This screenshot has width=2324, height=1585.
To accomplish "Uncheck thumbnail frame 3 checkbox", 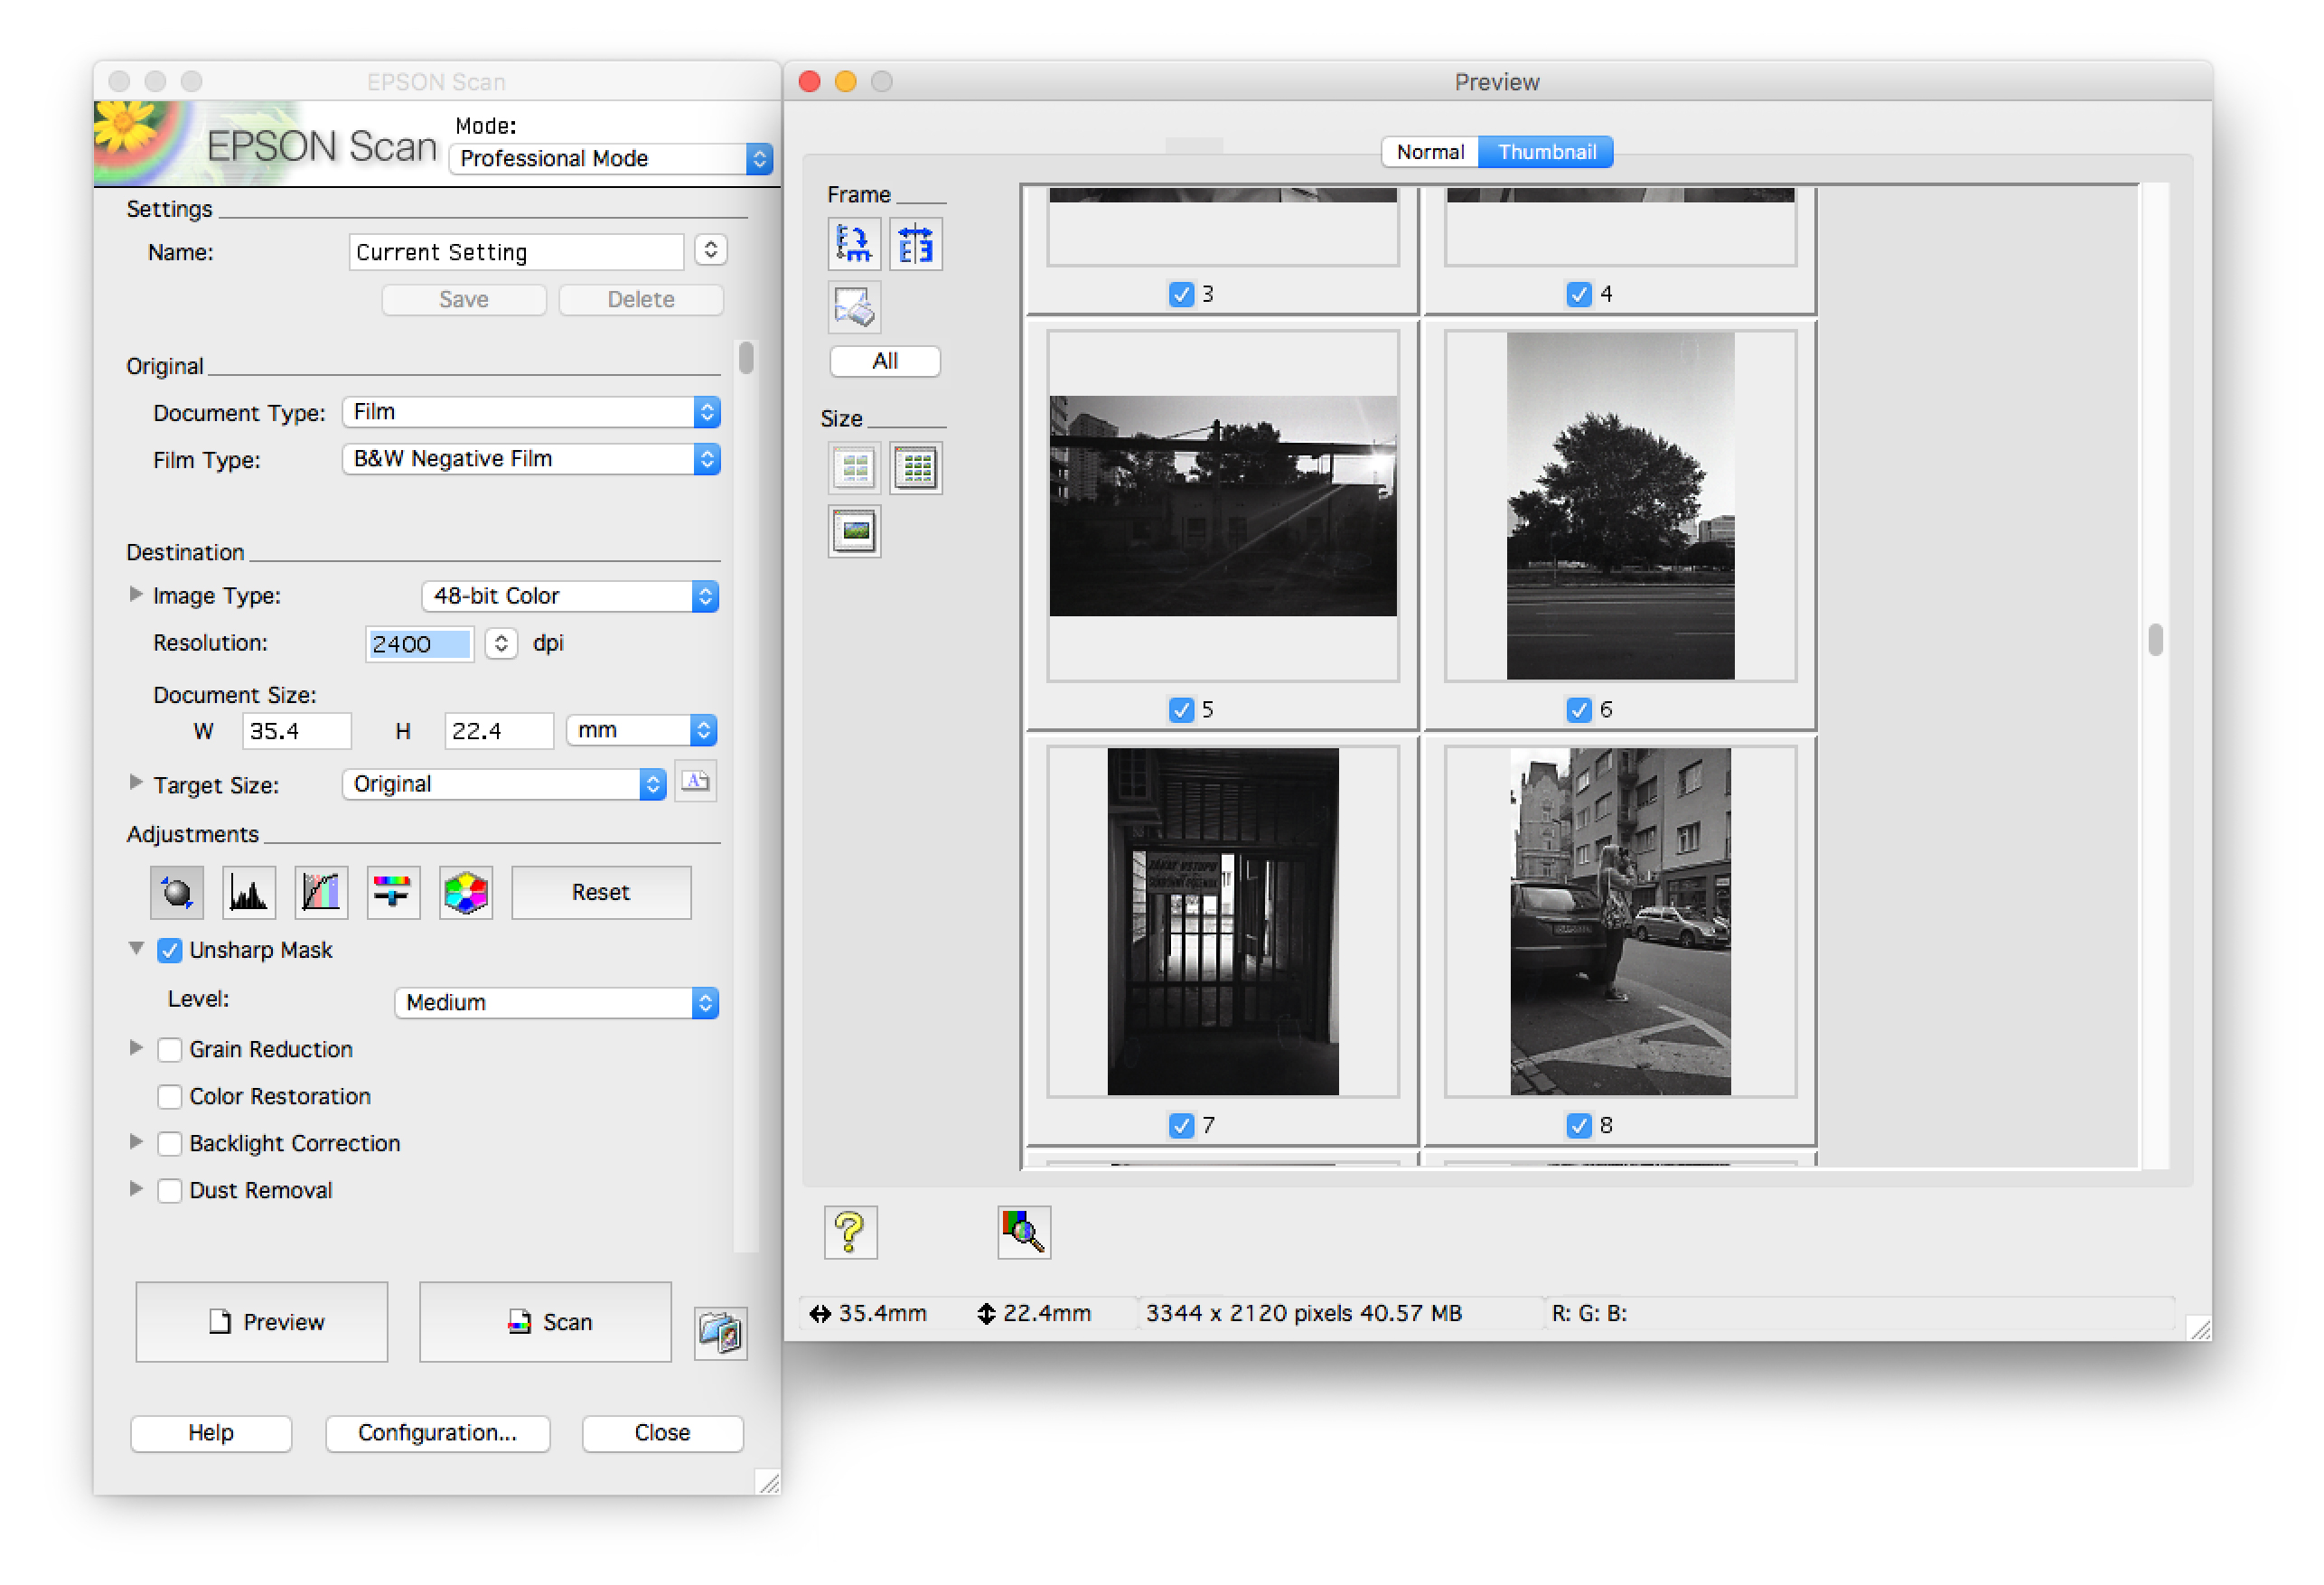I will click(x=1181, y=294).
